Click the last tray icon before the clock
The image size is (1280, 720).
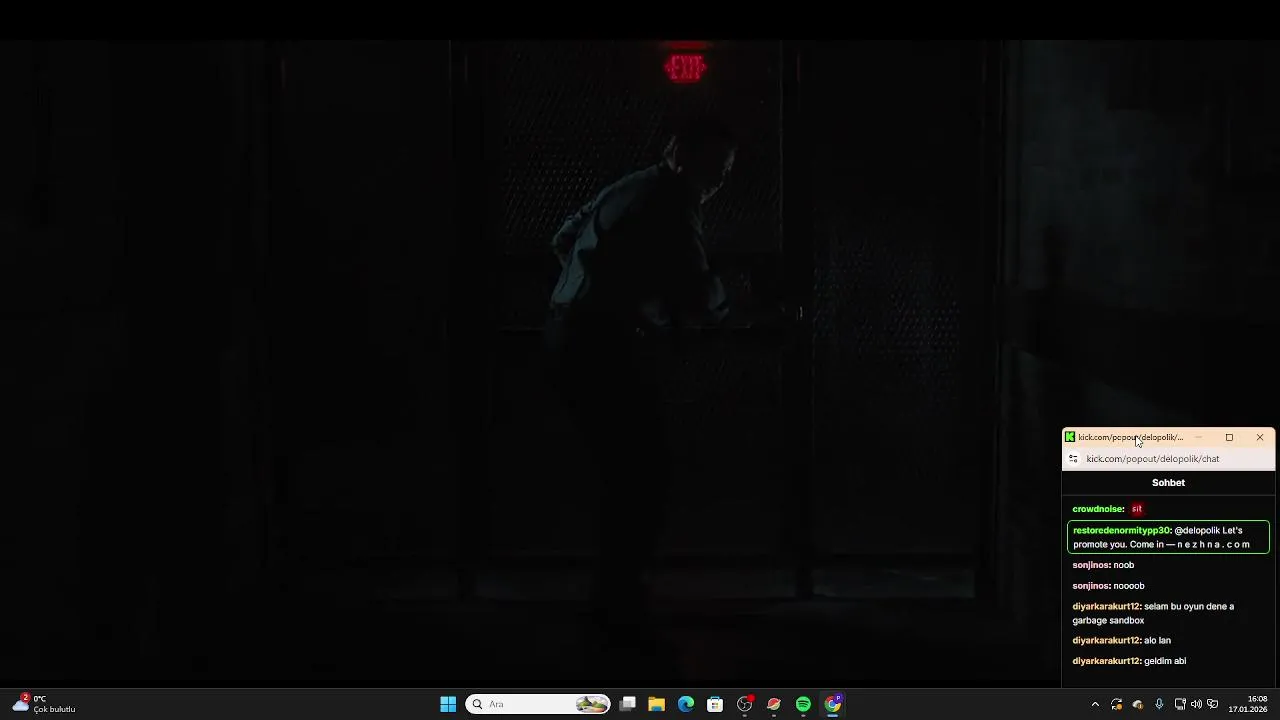coord(1213,704)
